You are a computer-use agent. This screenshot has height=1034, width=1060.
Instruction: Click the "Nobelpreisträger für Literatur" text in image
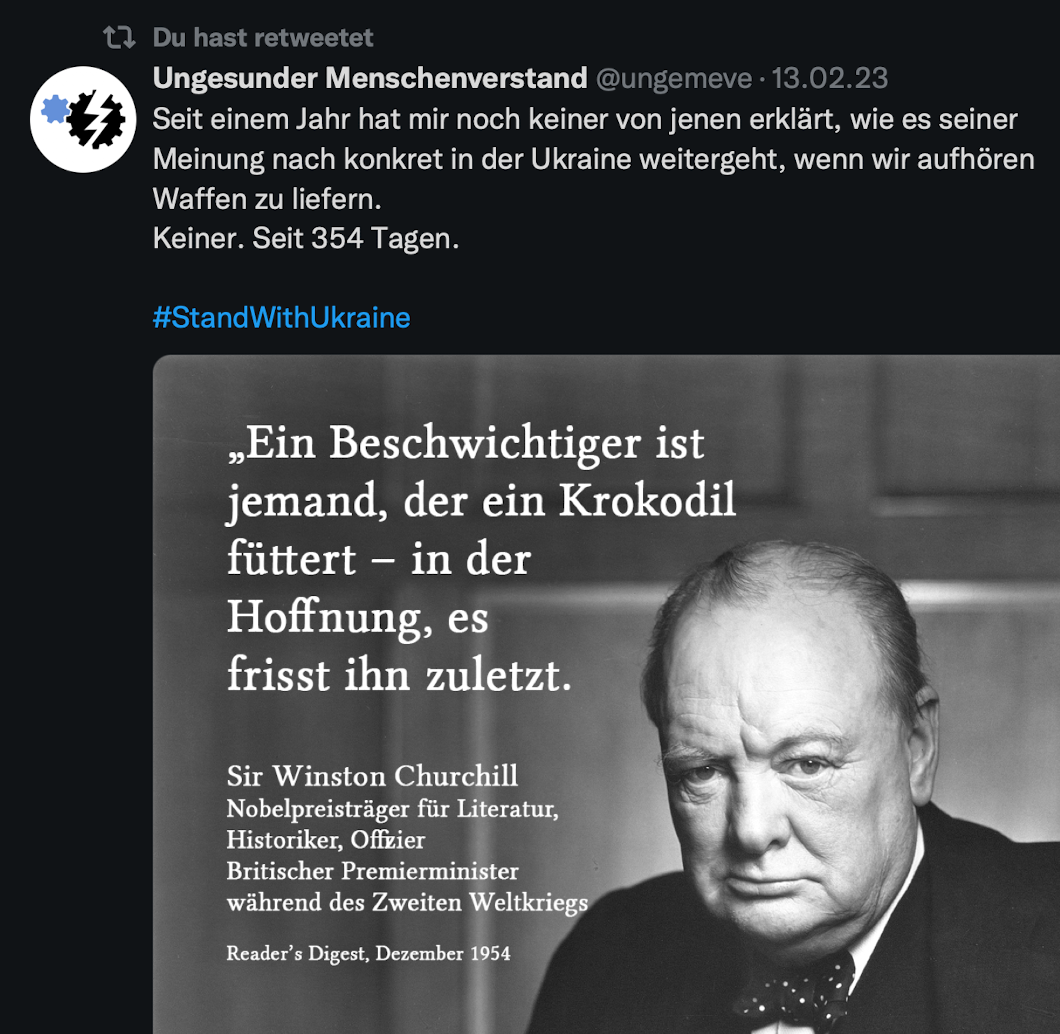point(393,808)
